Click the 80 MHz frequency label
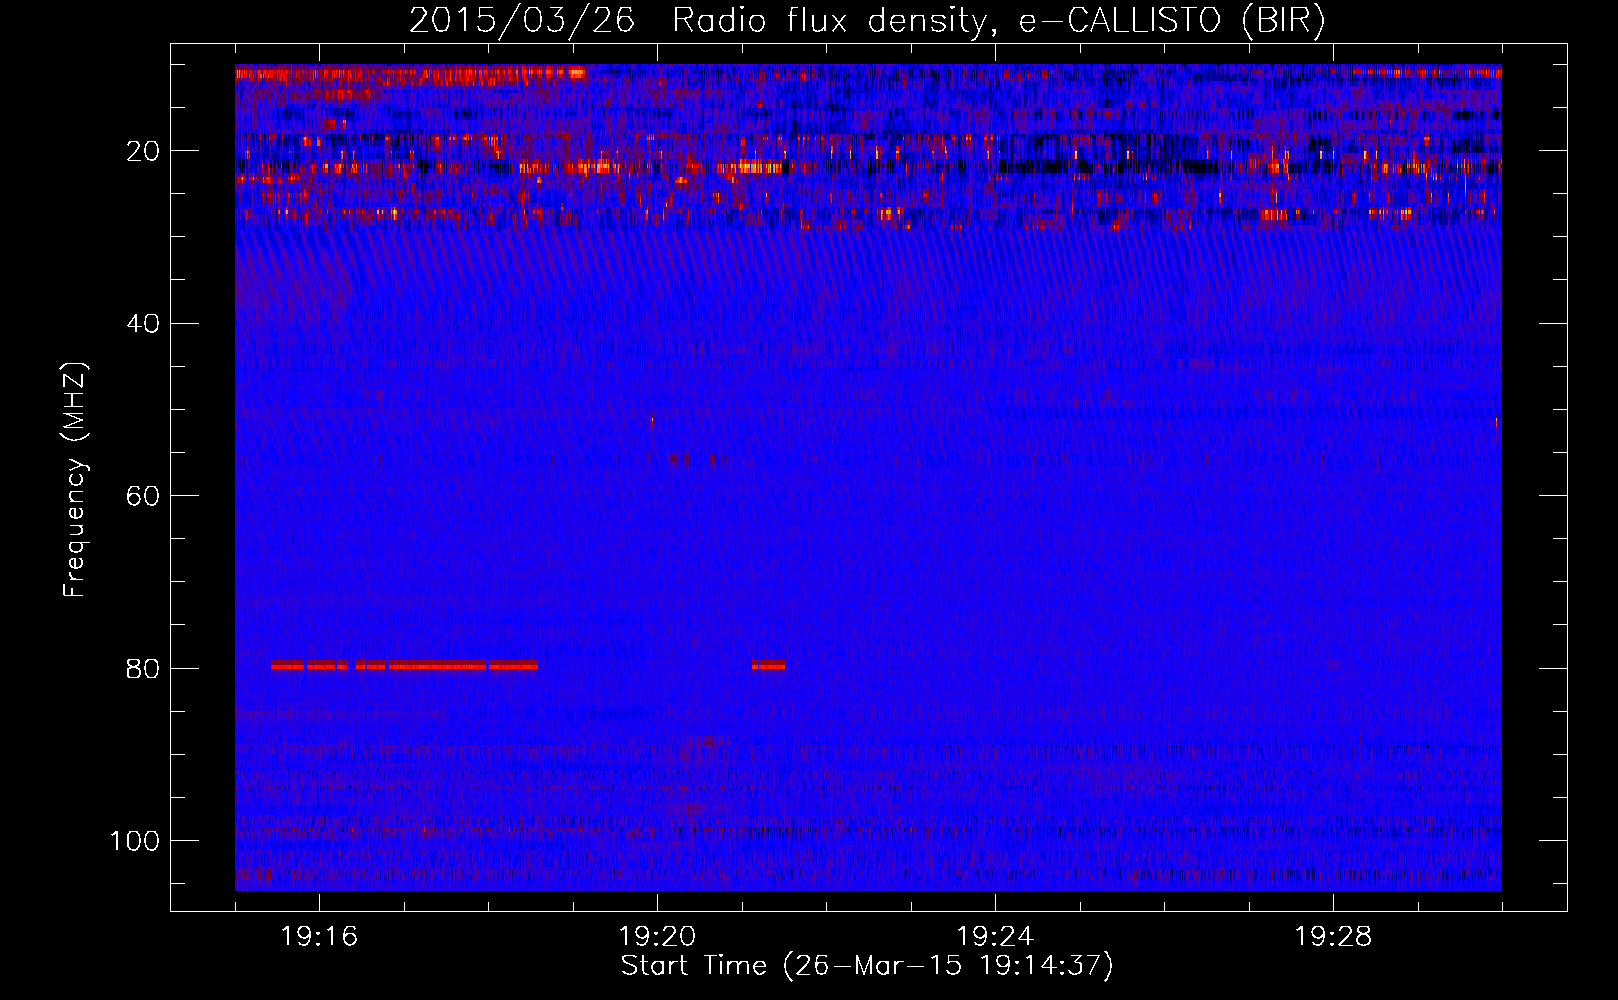This screenshot has width=1618, height=1000. [x=143, y=669]
